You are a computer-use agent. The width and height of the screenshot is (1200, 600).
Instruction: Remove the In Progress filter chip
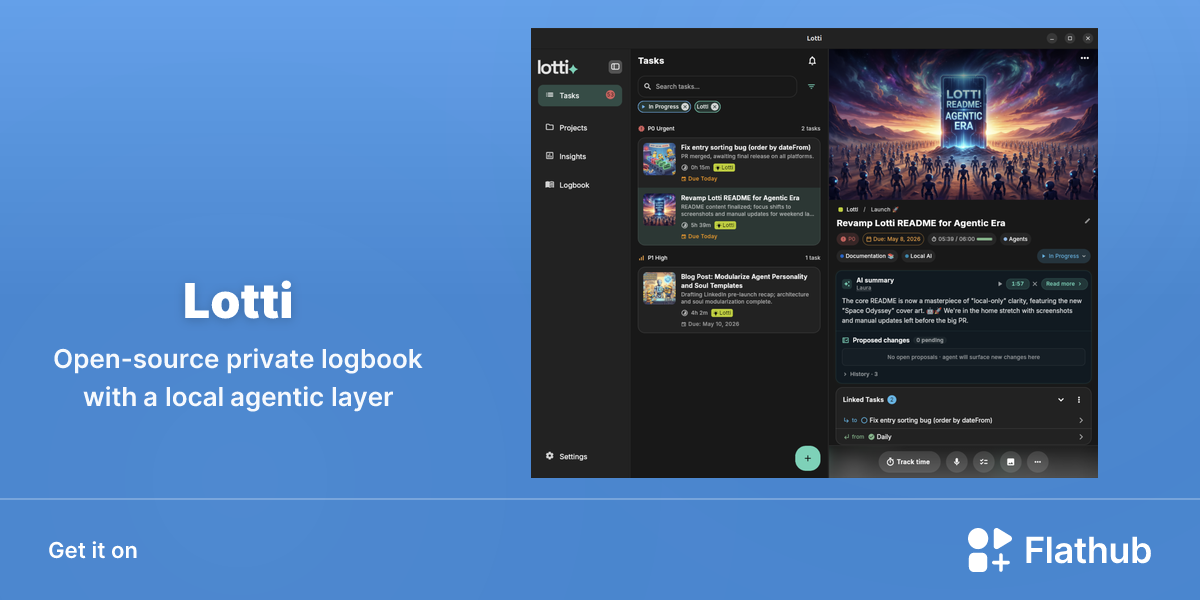click(685, 107)
